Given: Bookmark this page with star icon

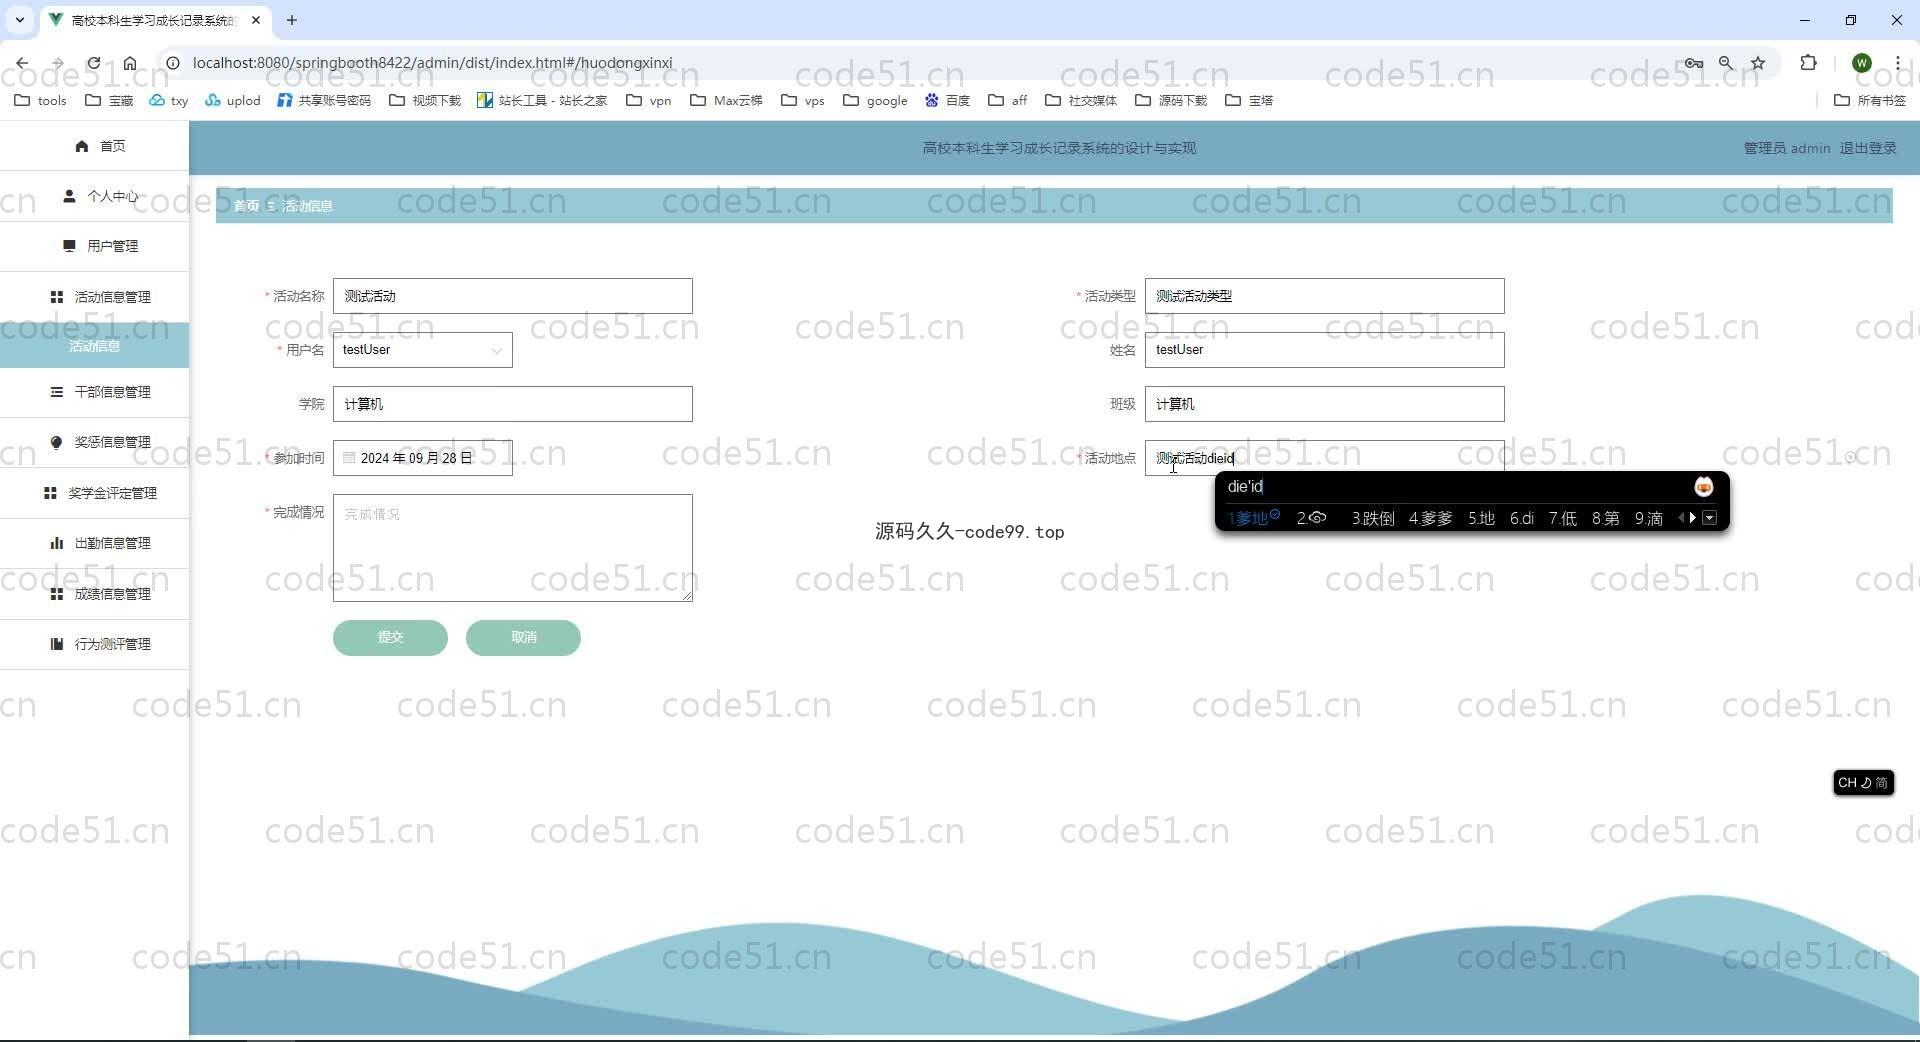Looking at the screenshot, I should pos(1758,63).
